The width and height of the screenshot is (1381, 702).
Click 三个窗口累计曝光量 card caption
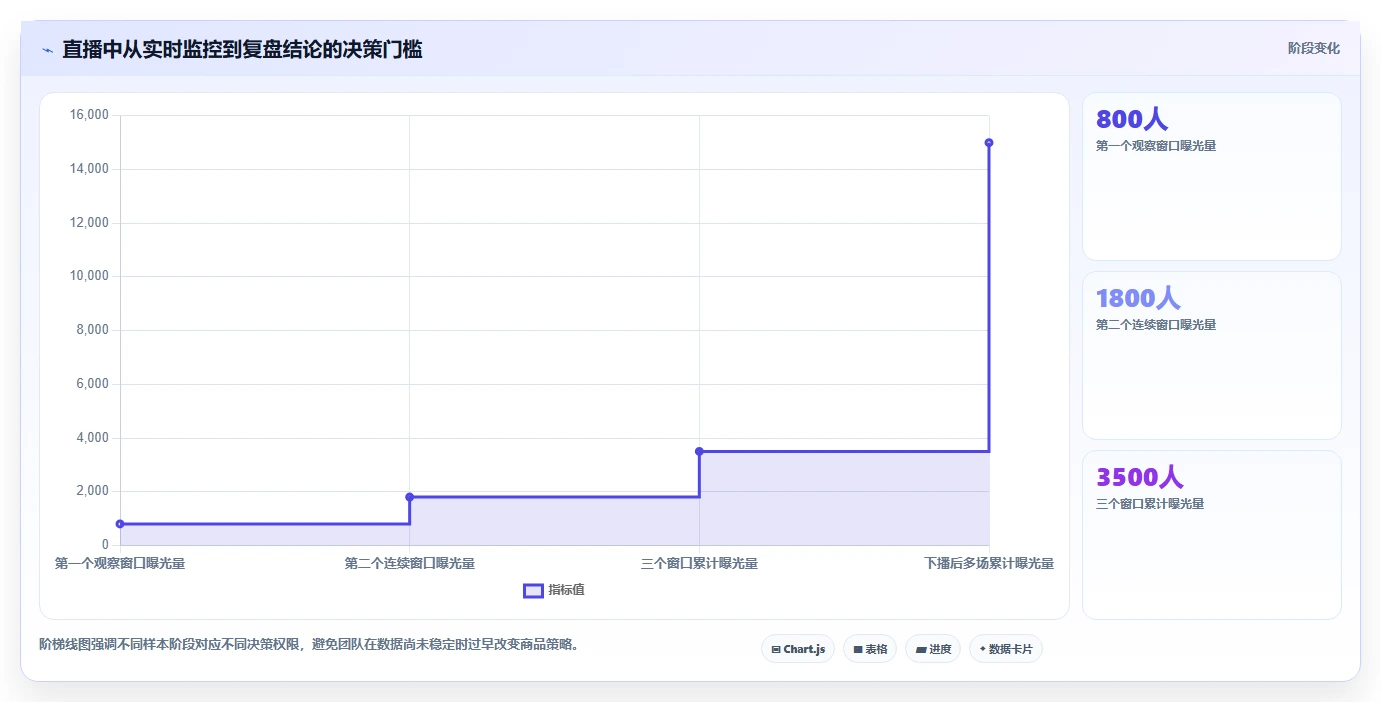pos(1149,504)
